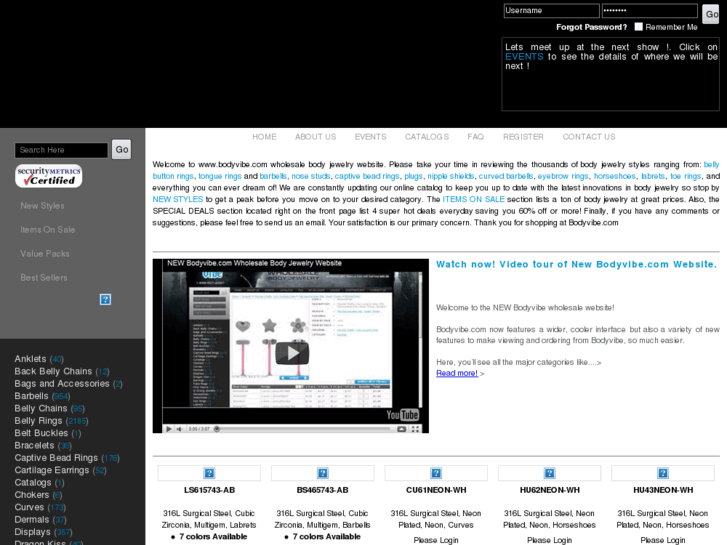Open New Styles in sidebar
This screenshot has width=727, height=545.
[42, 205]
